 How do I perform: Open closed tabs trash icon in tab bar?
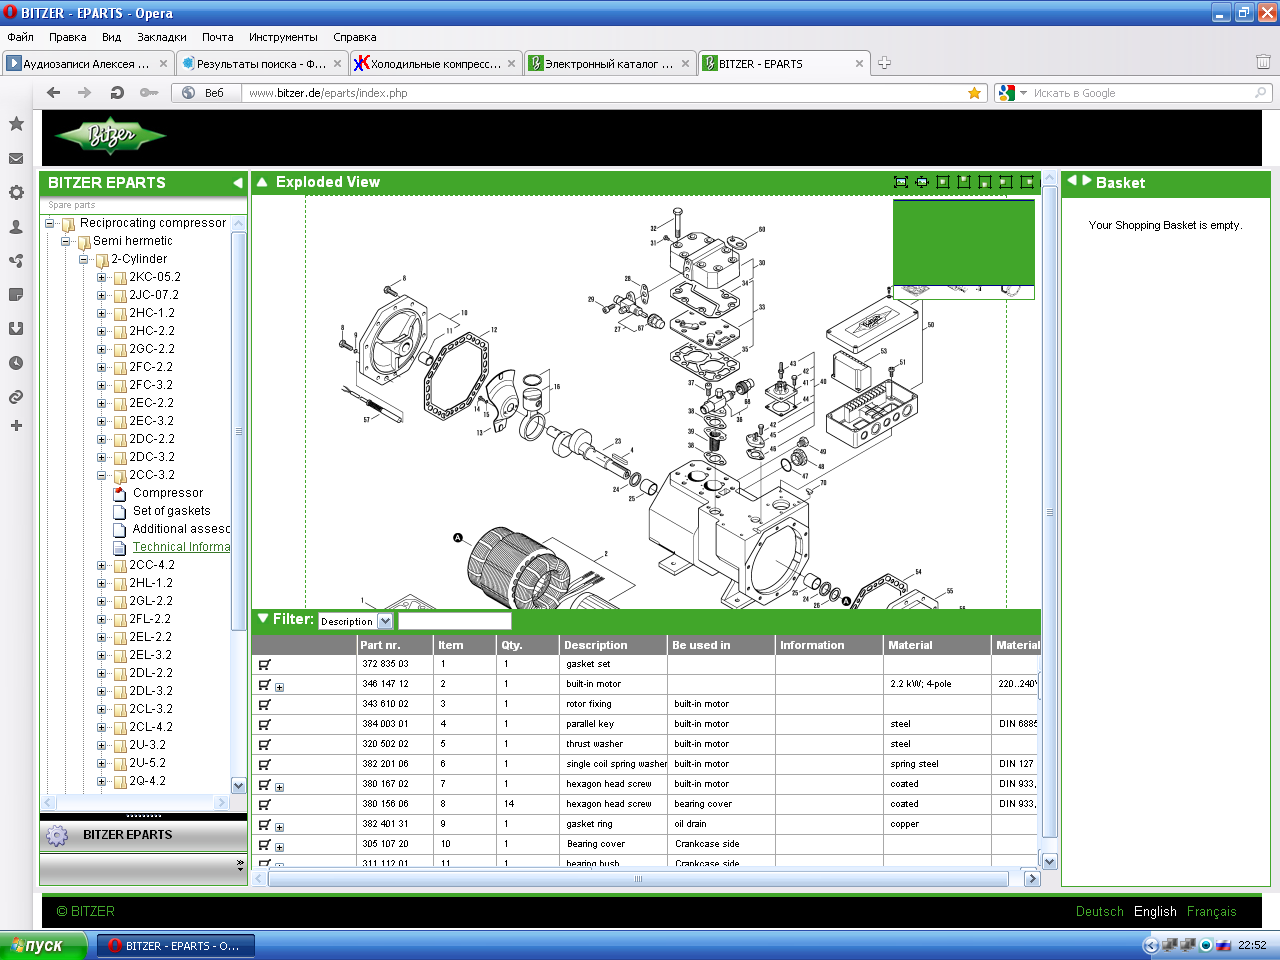coord(1263,63)
